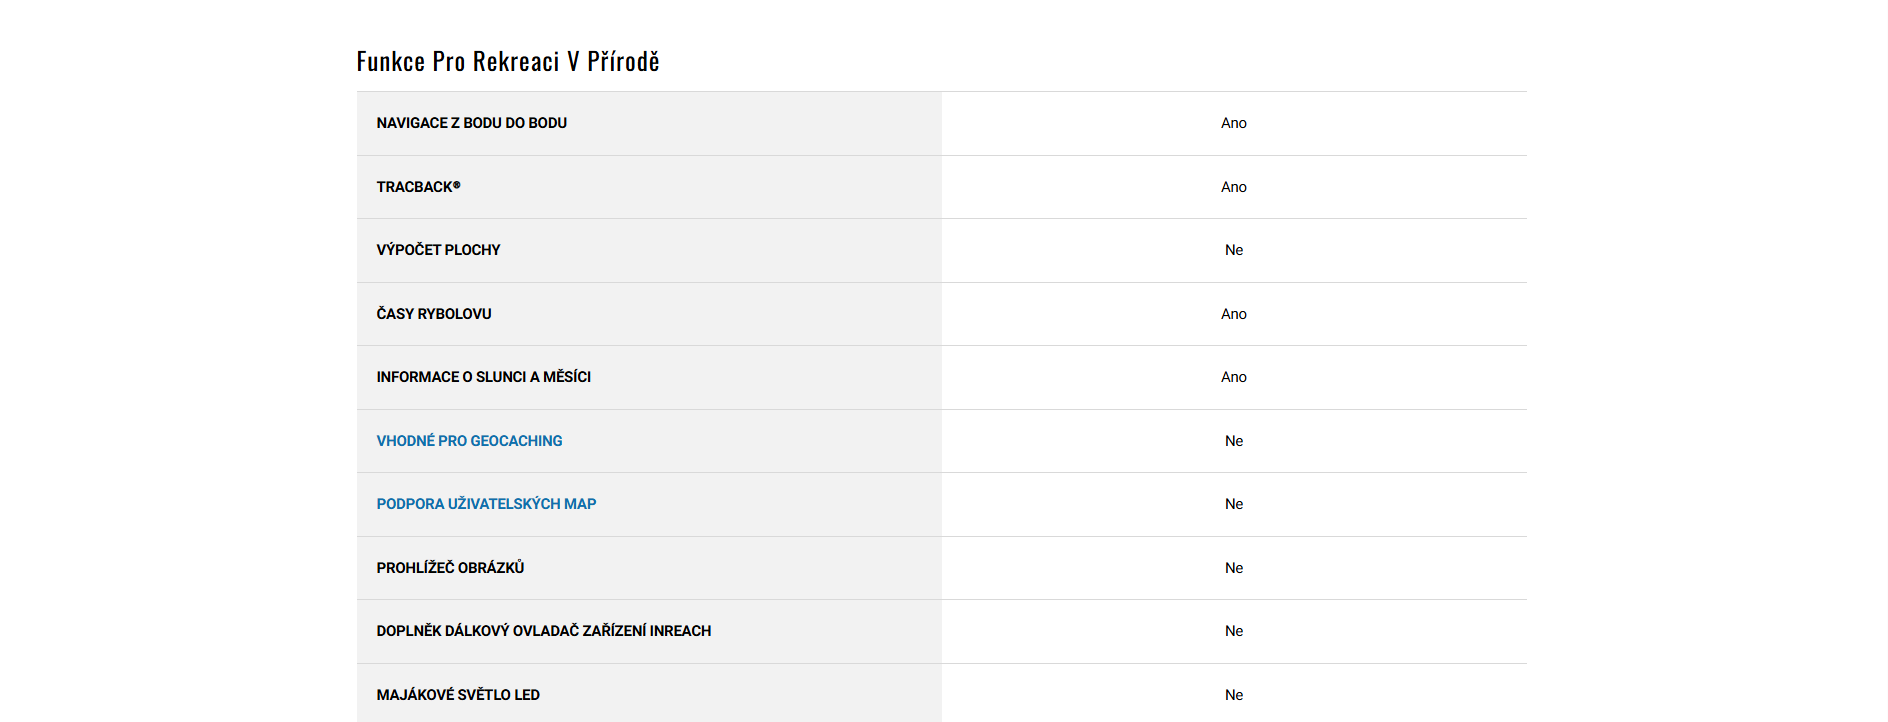1888x722 pixels.
Task: Select the TracBack® row label
Action: click(418, 187)
